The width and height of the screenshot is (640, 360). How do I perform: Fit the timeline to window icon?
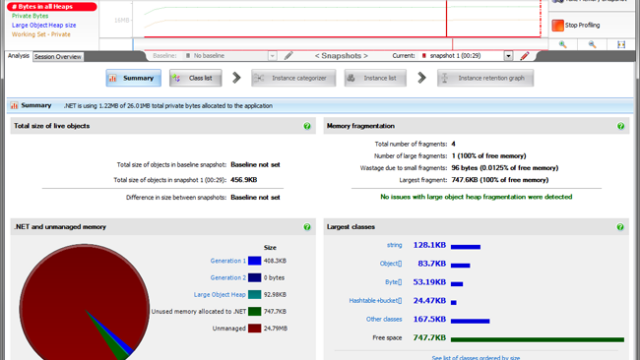click(x=621, y=44)
